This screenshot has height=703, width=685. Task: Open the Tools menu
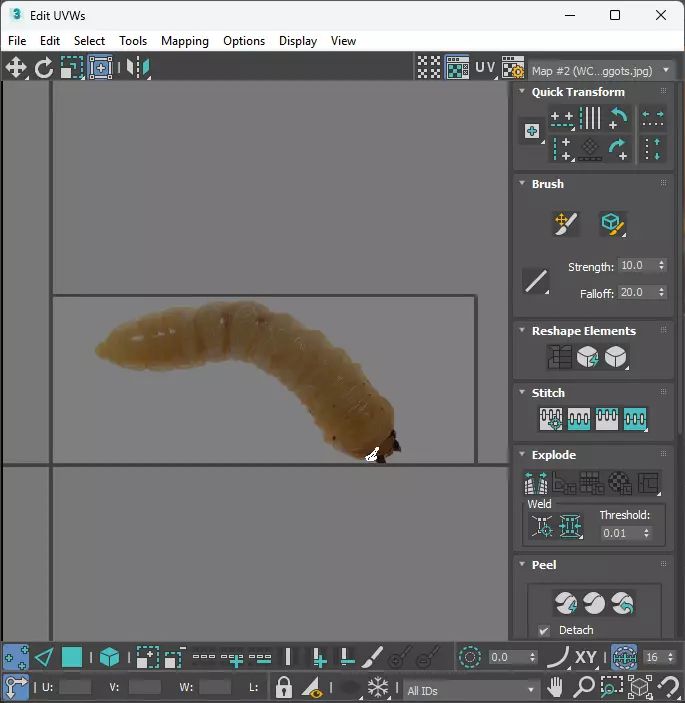click(x=133, y=41)
